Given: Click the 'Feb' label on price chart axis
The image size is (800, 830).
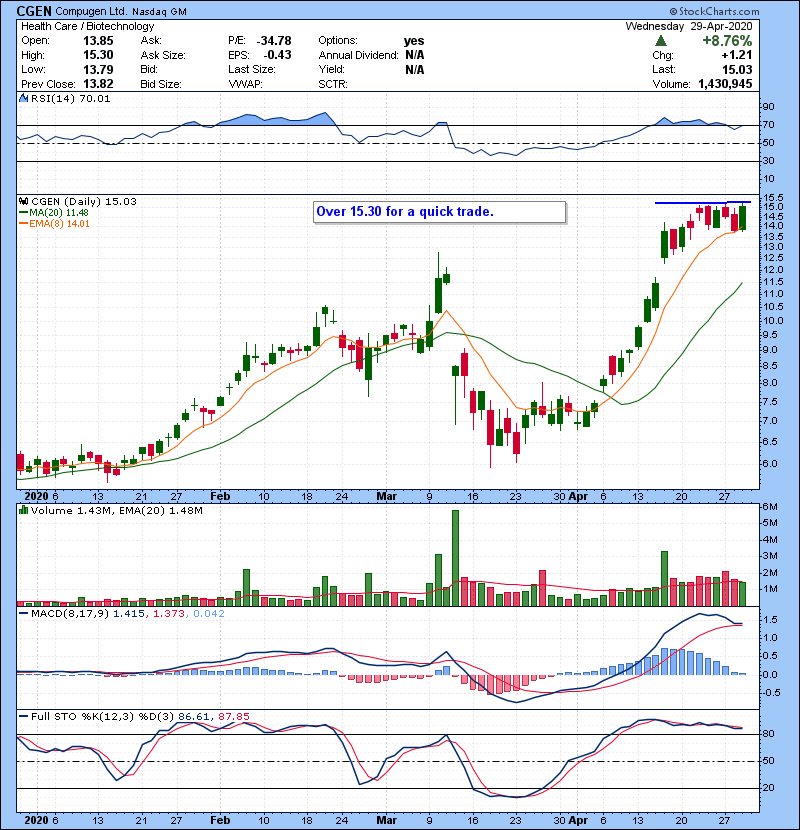Looking at the screenshot, I should click(222, 495).
